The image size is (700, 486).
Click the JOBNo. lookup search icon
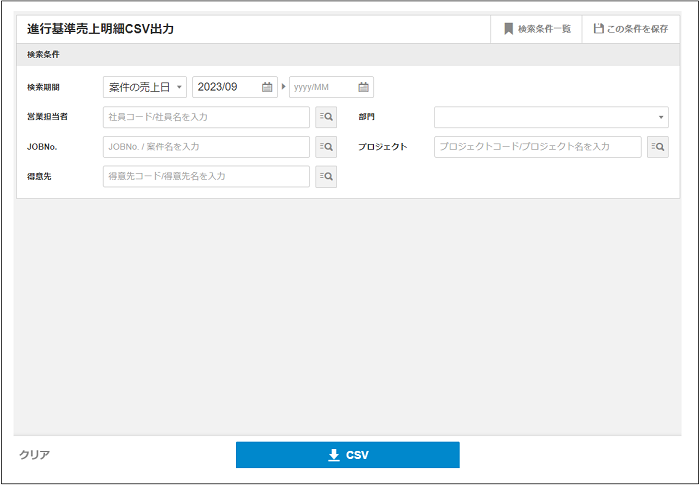point(326,147)
